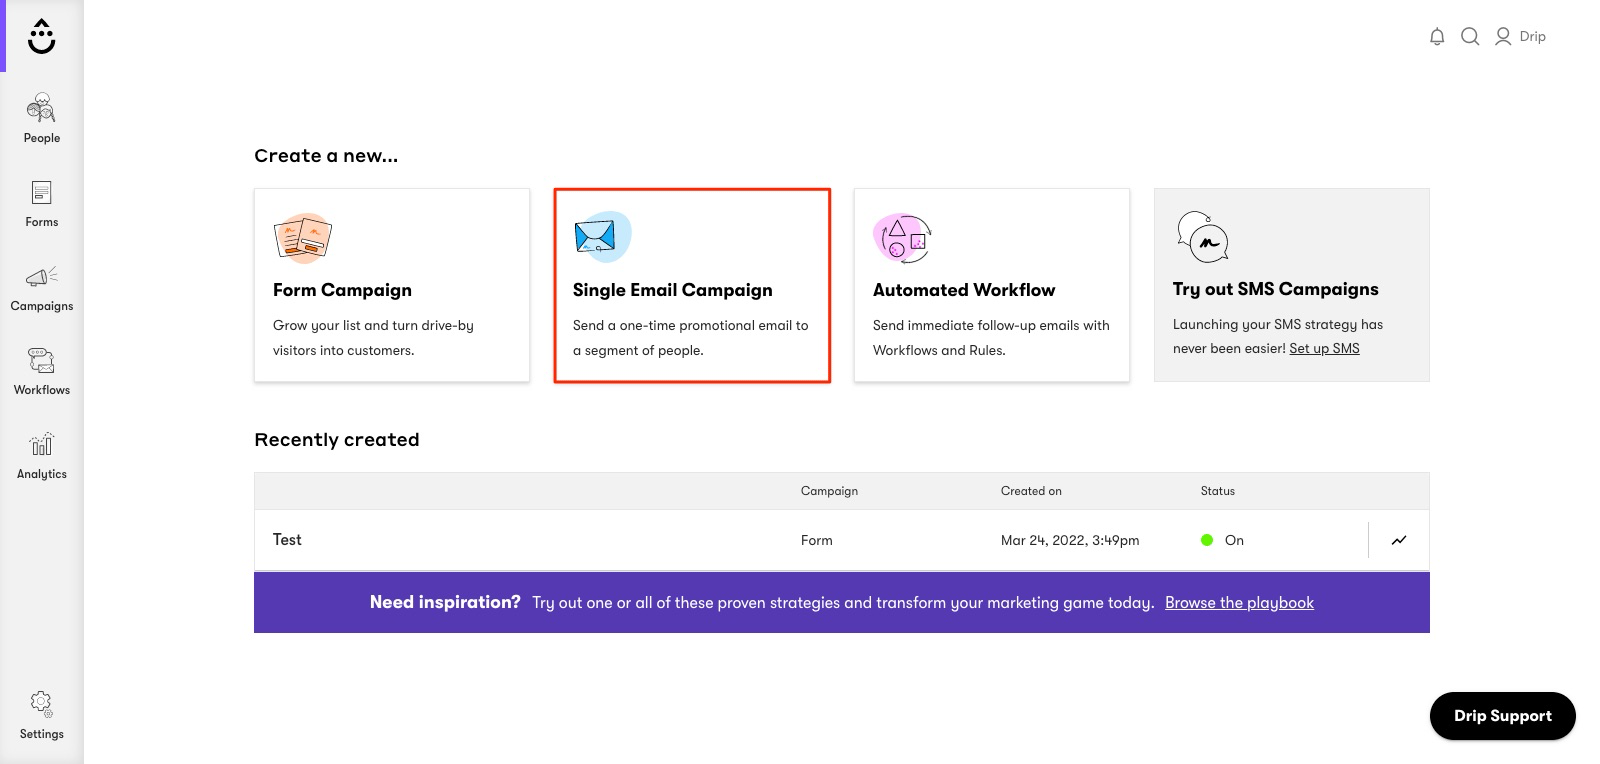The width and height of the screenshot is (1600, 764).
Task: Click the Drip smiley logo
Action: 42,37
